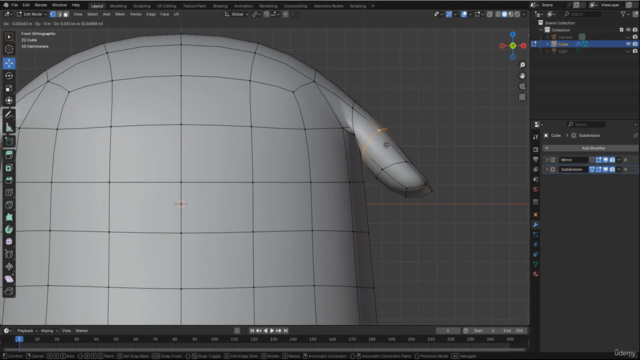Viewport: 640px width, 360px height.
Task: Toggle Mirror modifier viewport display
Action: pos(605,160)
